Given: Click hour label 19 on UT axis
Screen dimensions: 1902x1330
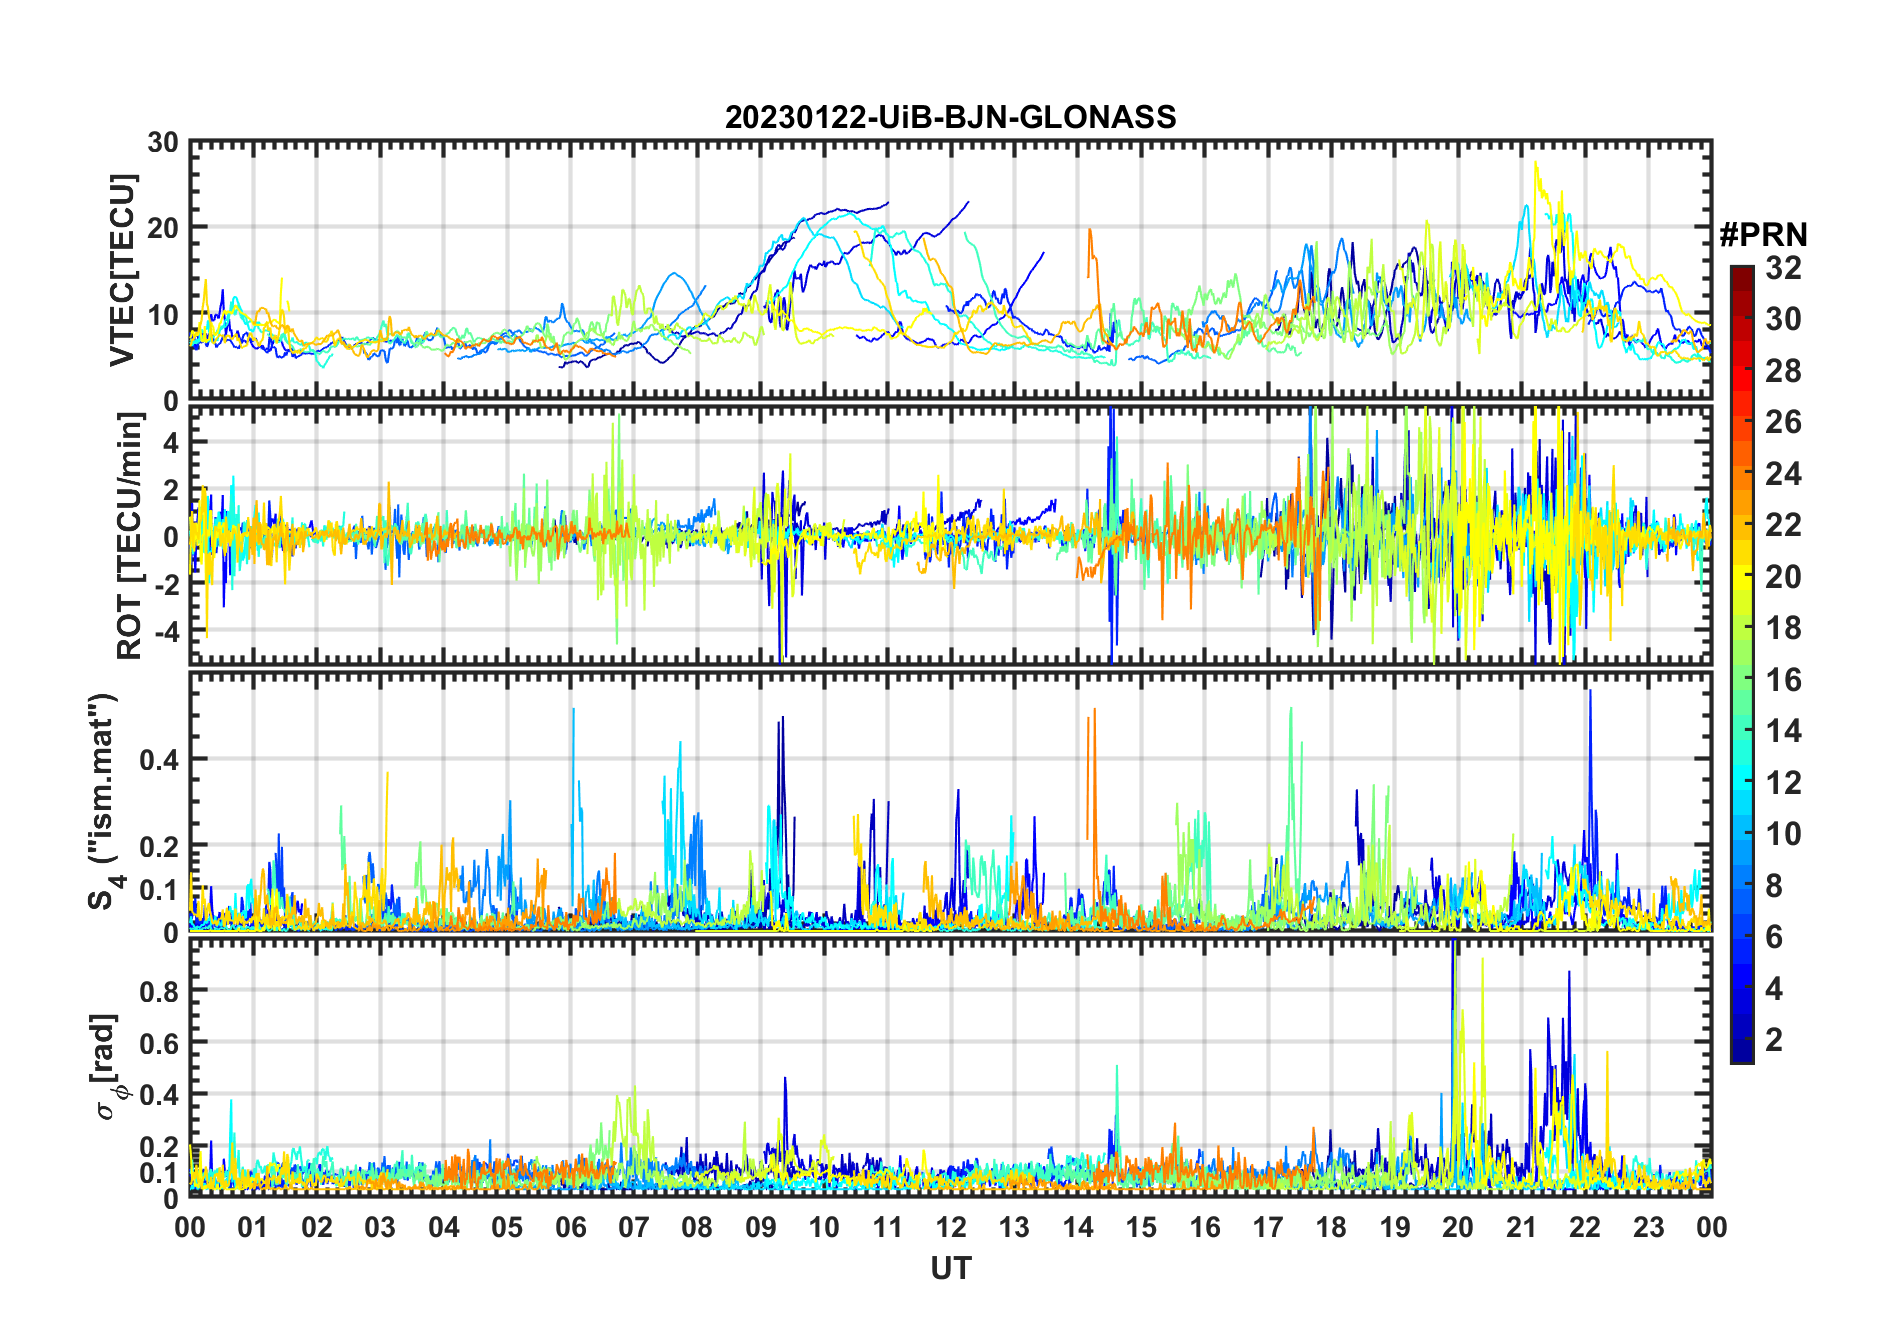Looking at the screenshot, I should pyautogui.click(x=1395, y=1227).
